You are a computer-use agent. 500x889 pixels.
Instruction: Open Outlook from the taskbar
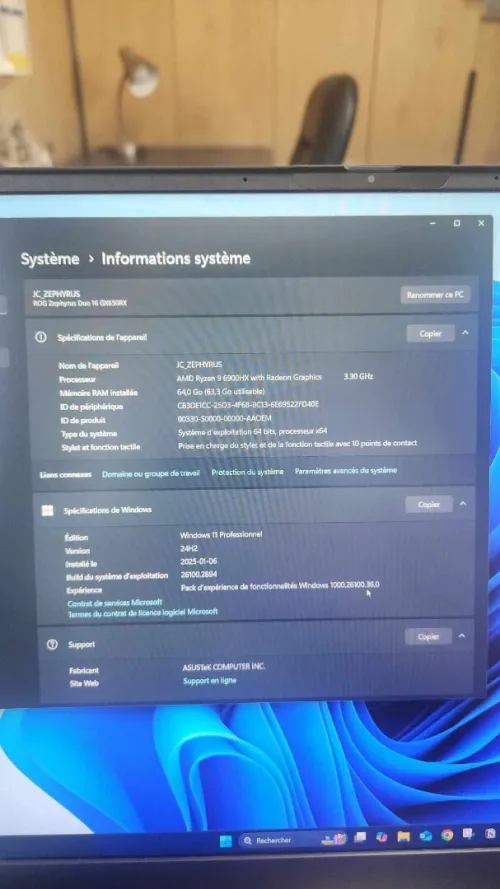(x=425, y=836)
